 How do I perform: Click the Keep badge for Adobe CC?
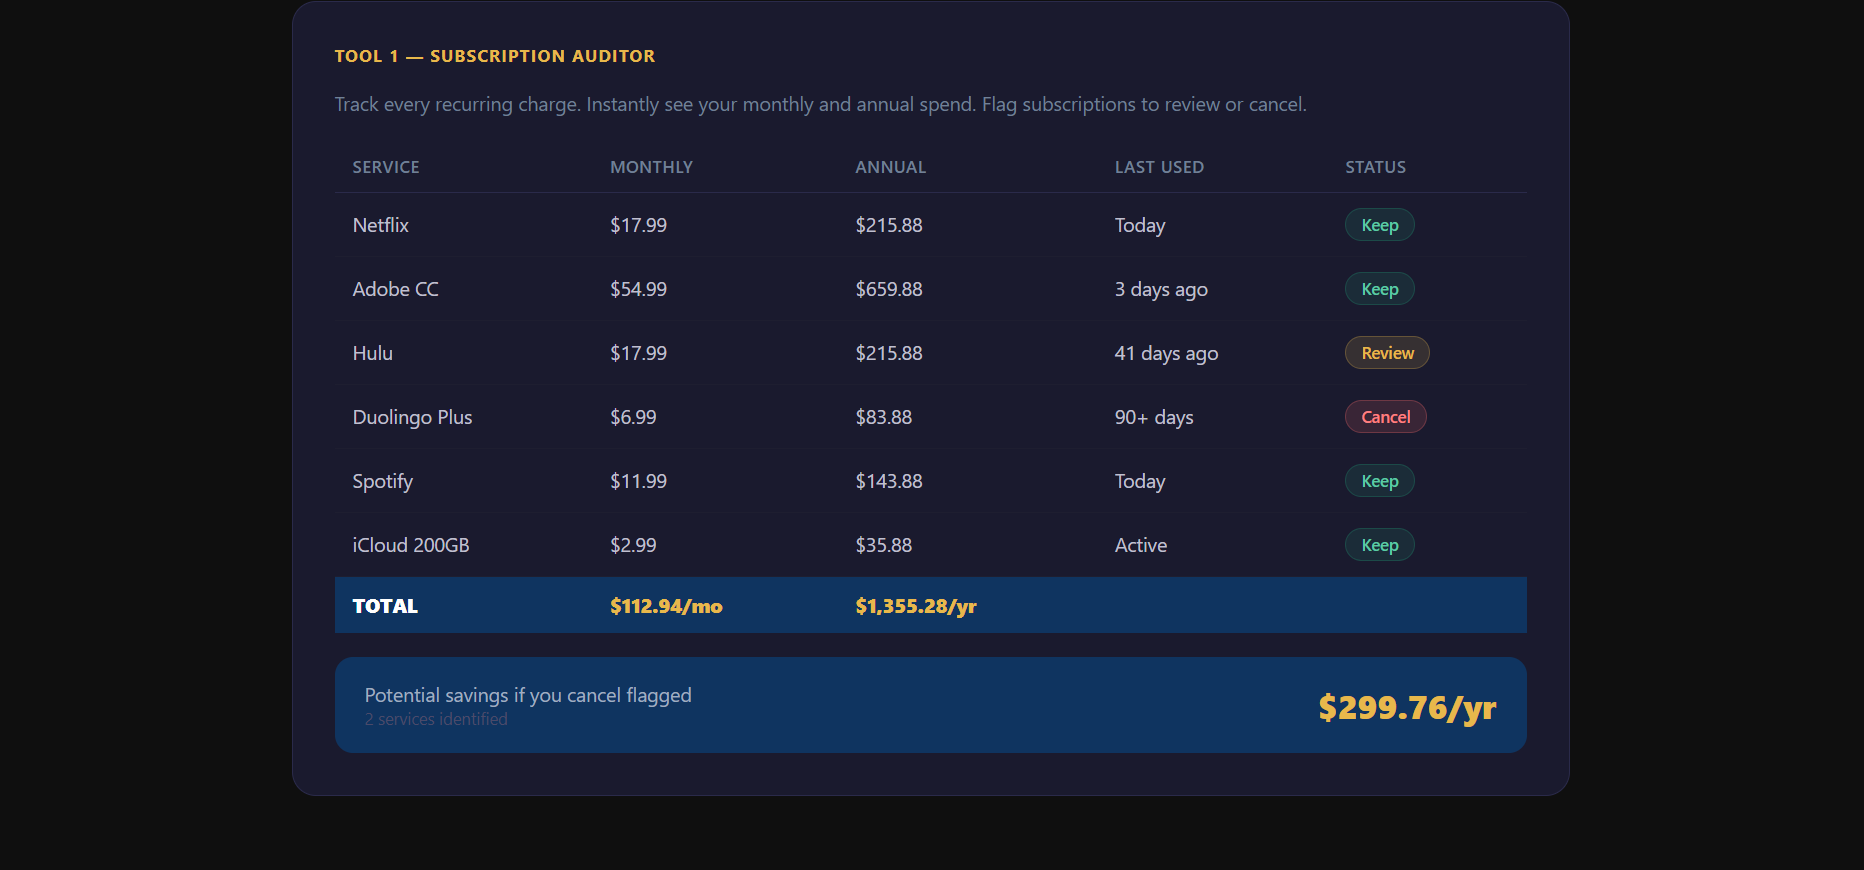[x=1379, y=289]
